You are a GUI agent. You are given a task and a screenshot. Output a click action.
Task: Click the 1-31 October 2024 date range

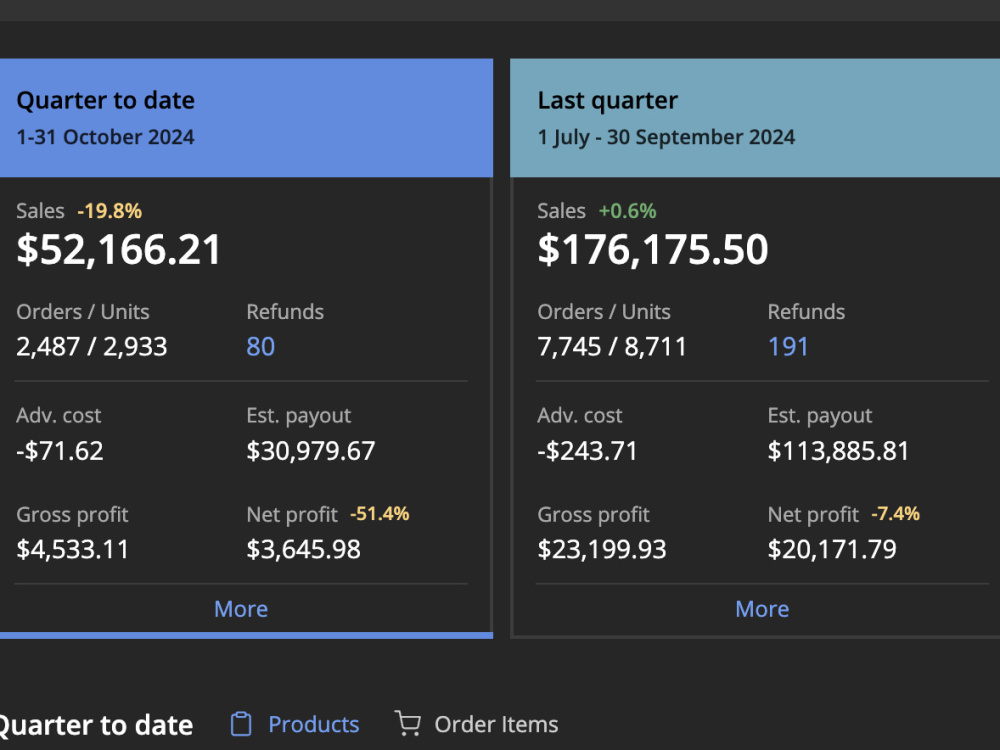(x=105, y=137)
